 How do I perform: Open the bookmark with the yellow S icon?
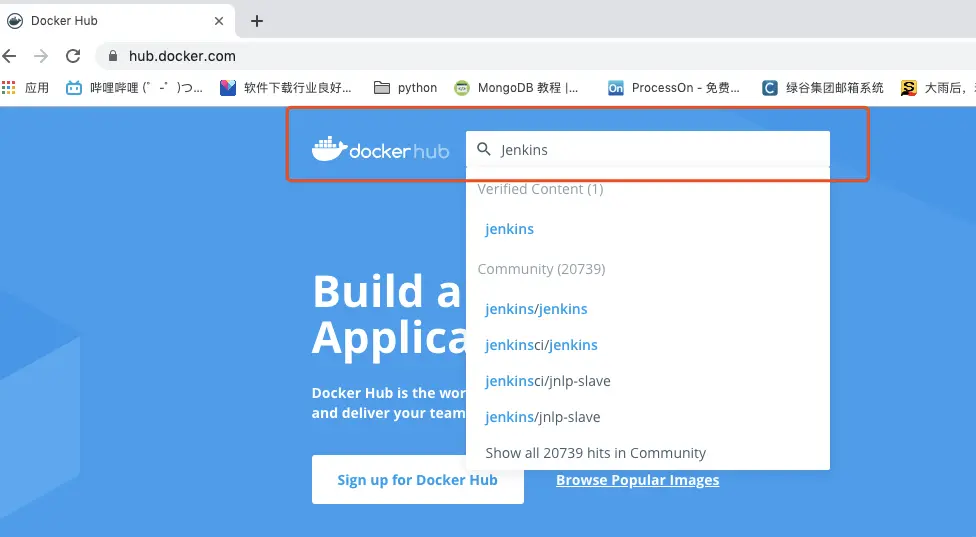point(937,88)
